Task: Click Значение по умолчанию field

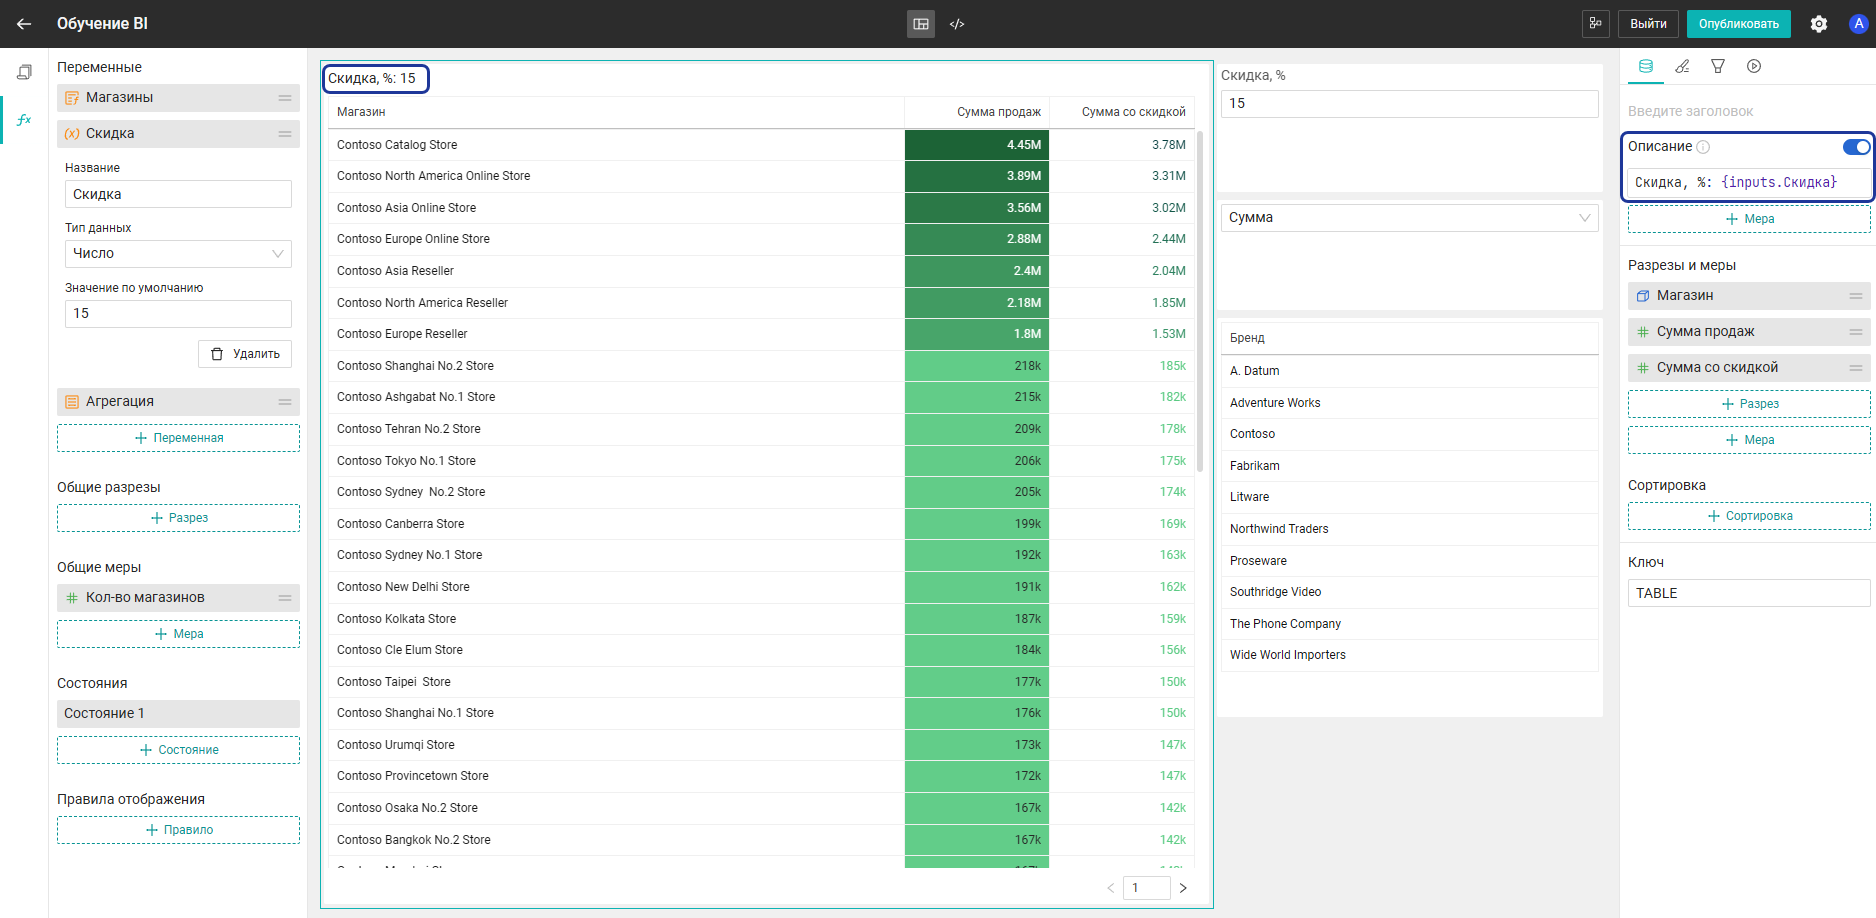Action: pos(178,314)
